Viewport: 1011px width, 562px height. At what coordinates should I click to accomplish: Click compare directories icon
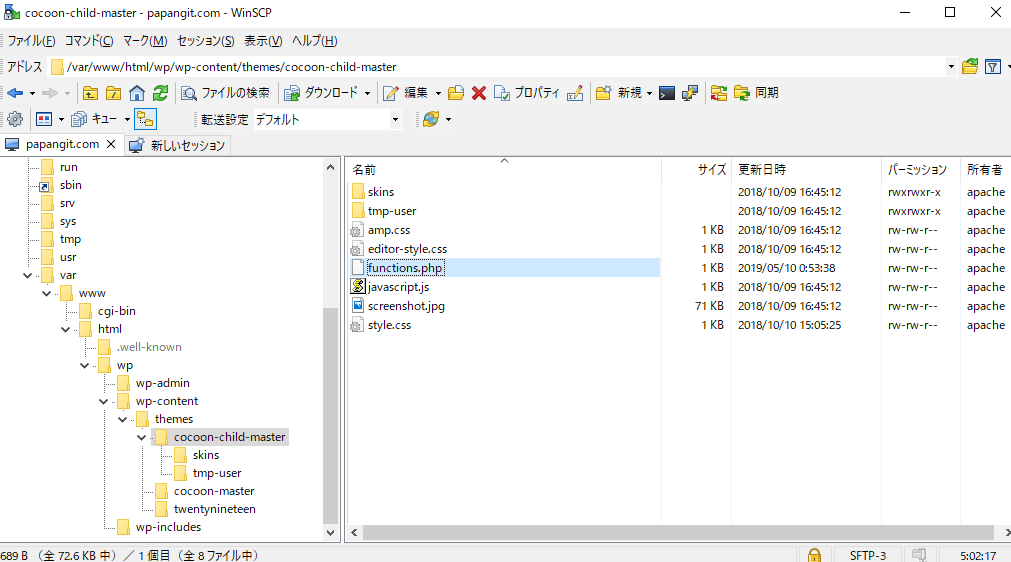point(719,93)
